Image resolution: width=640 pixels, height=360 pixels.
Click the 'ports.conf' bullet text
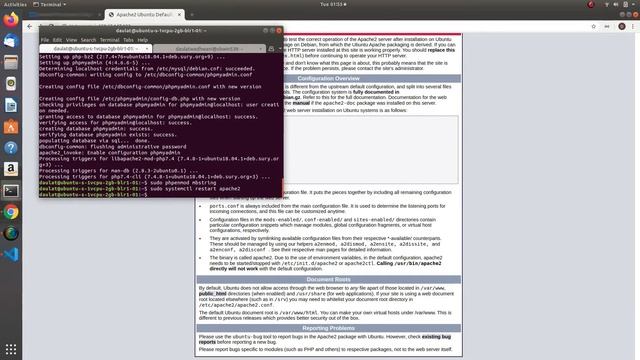(x=327, y=209)
